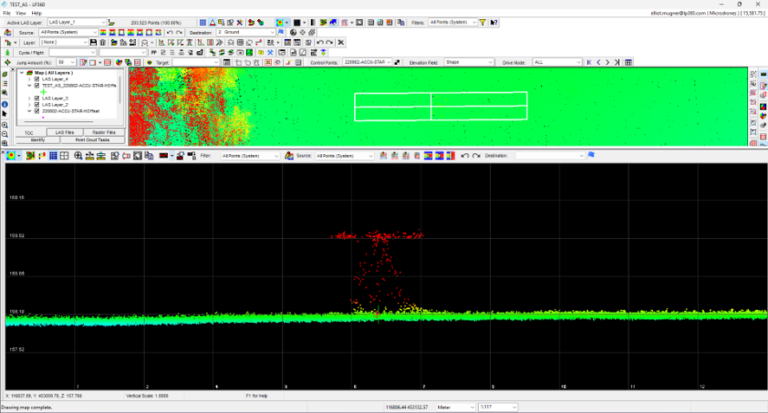Click the What's This help pointer icon
This screenshot has height=413, width=768.
coord(494,23)
